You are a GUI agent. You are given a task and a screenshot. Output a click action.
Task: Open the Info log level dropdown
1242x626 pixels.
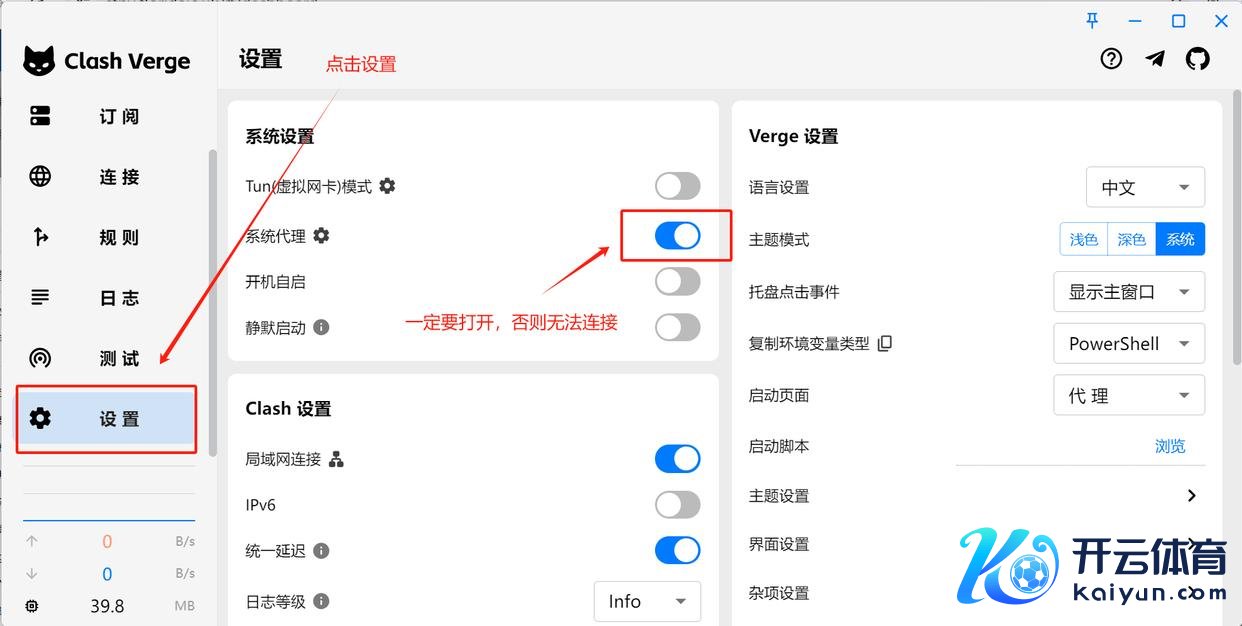647,601
